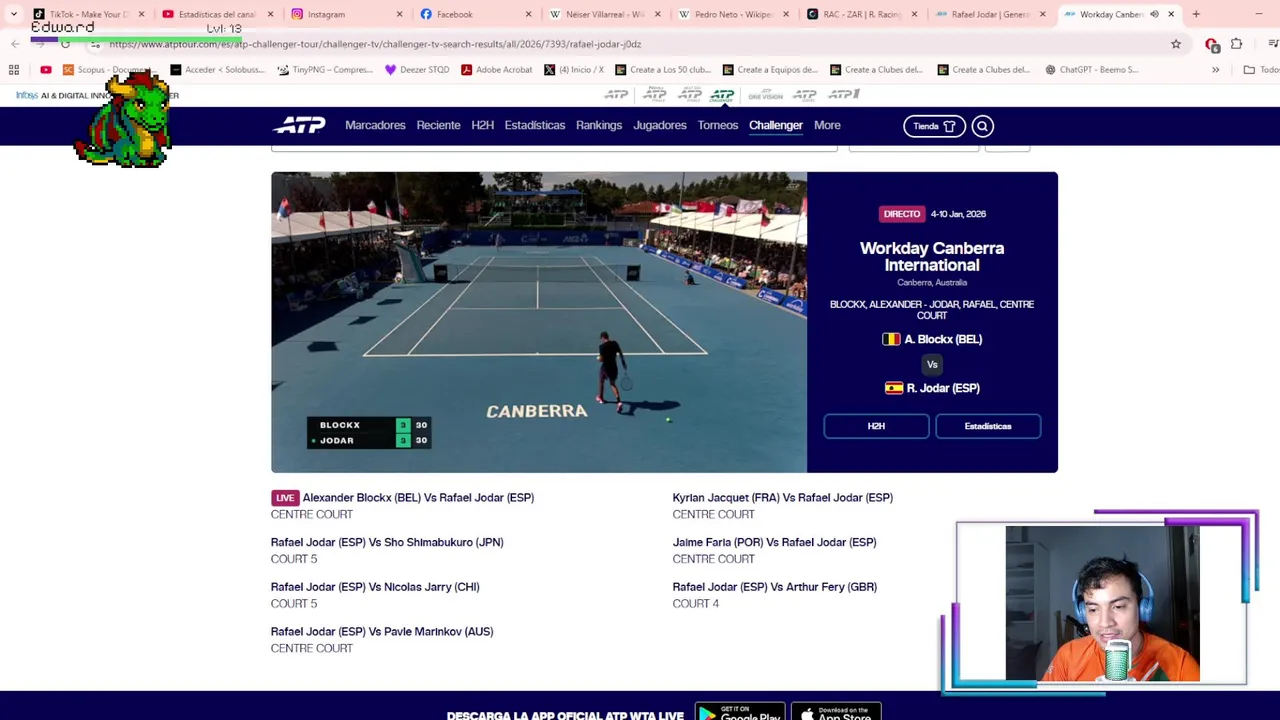1280x720 pixels.
Task: Open Rafael Jodar Vs Nicolas Jarry match
Action: pos(375,587)
